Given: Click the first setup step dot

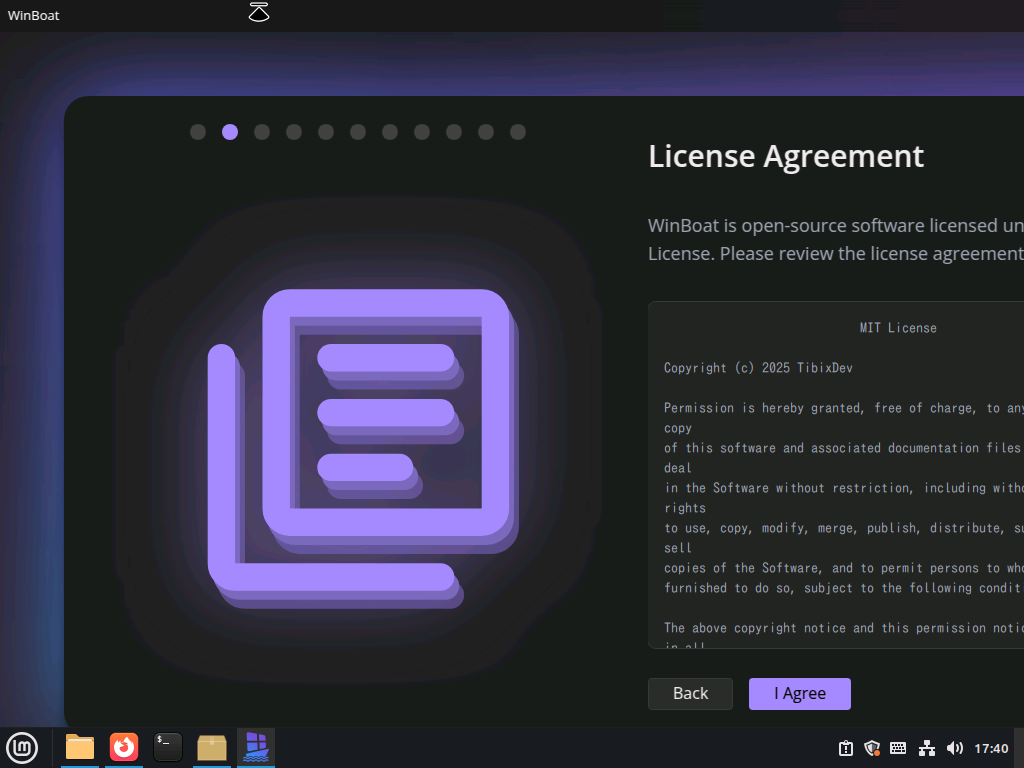Looking at the screenshot, I should pos(198,132).
